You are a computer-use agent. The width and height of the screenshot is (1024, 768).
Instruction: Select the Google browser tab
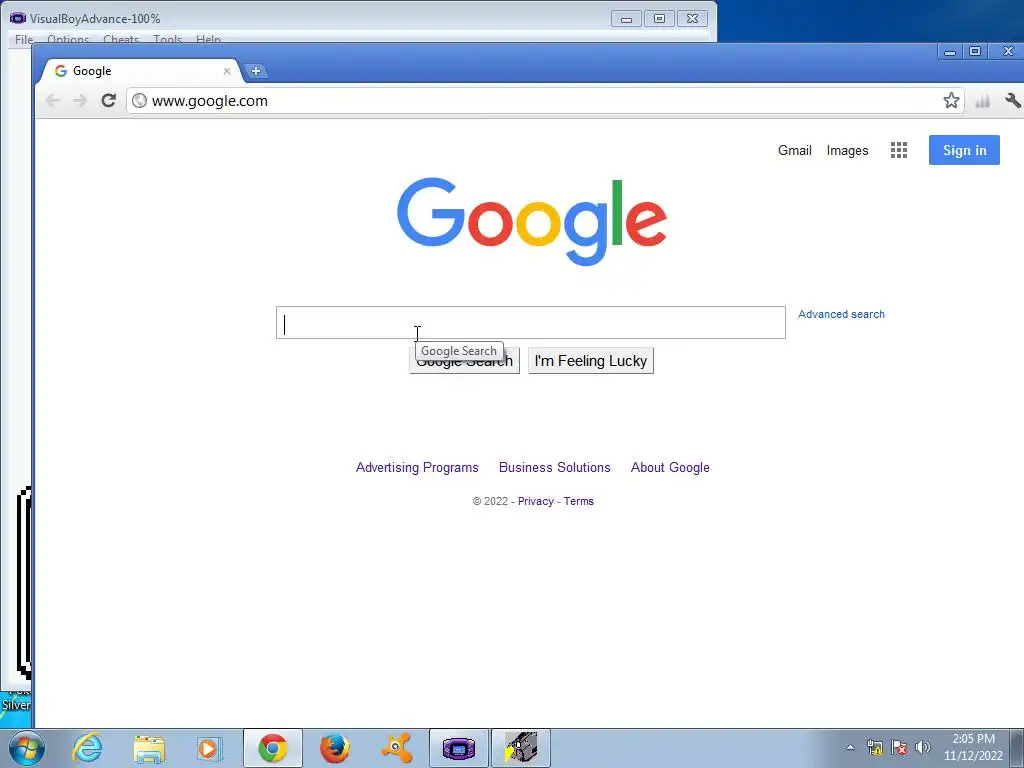point(140,71)
